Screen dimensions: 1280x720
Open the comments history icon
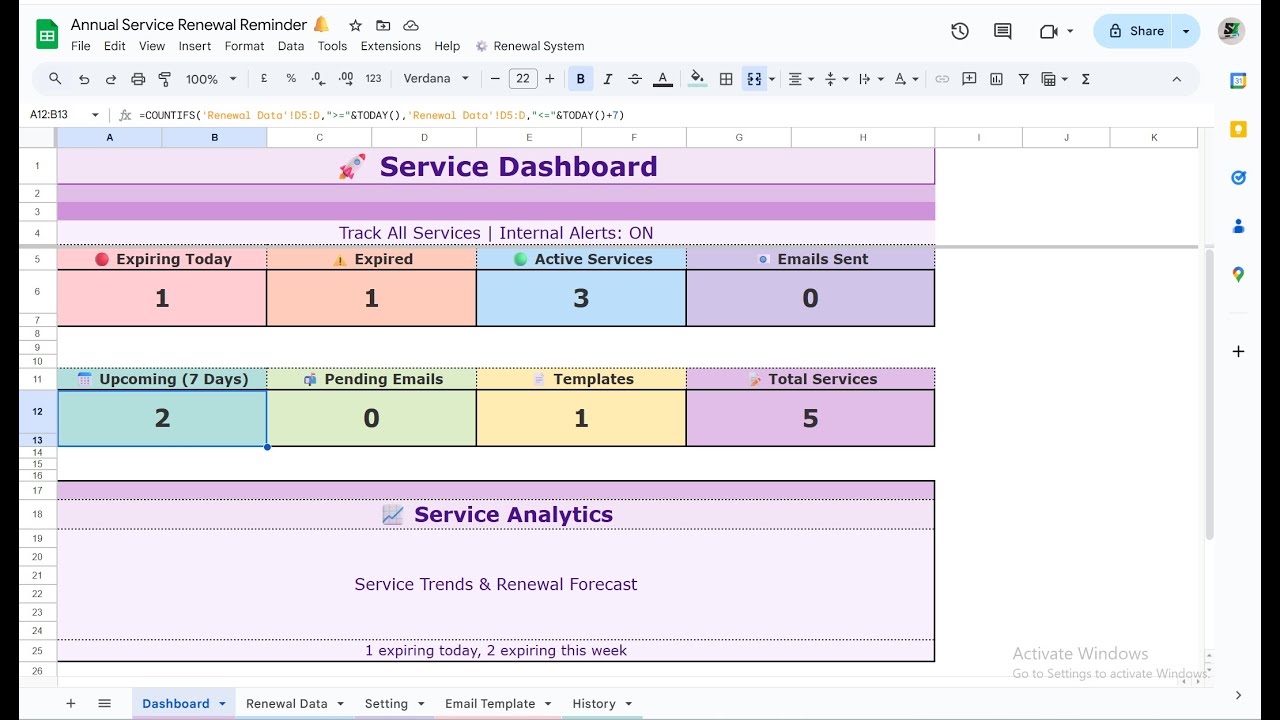click(1003, 31)
